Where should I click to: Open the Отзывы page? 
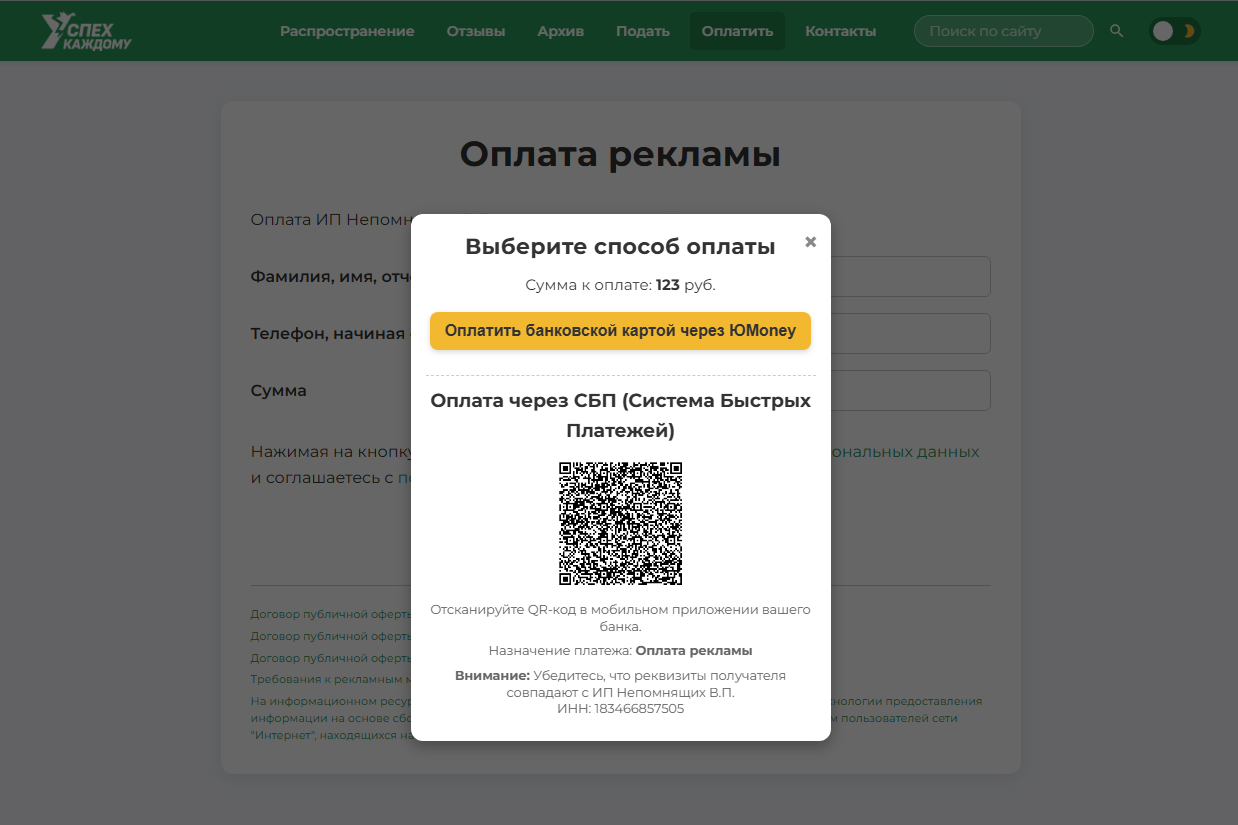[475, 31]
